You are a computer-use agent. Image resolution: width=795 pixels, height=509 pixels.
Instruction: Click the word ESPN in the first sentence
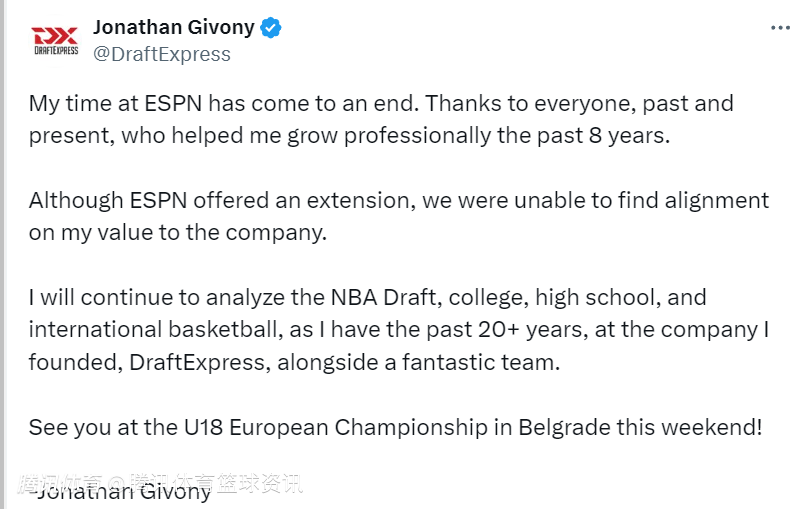click(173, 103)
